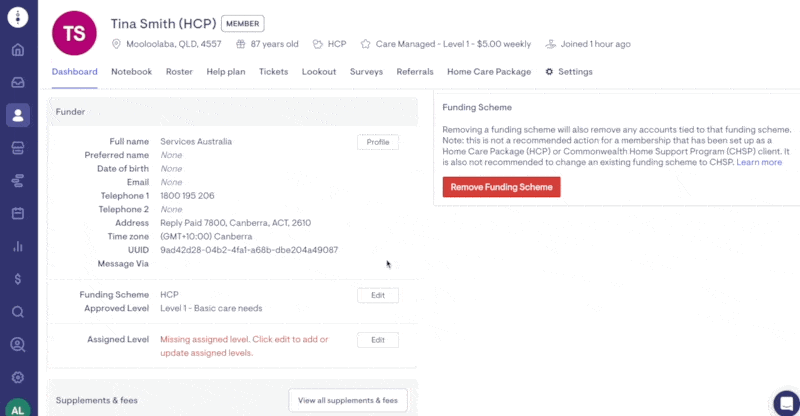The image size is (800, 416).
Task: Select the People icon in the sidebar
Action: (18, 115)
